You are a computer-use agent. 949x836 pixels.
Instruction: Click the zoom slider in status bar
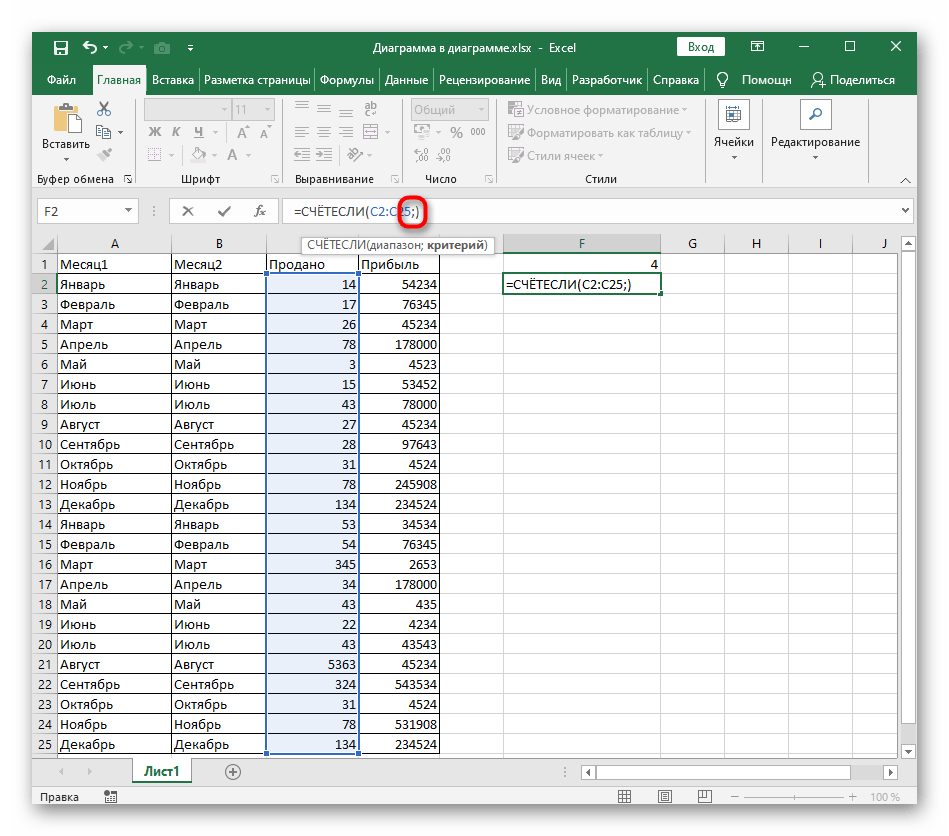(x=793, y=797)
